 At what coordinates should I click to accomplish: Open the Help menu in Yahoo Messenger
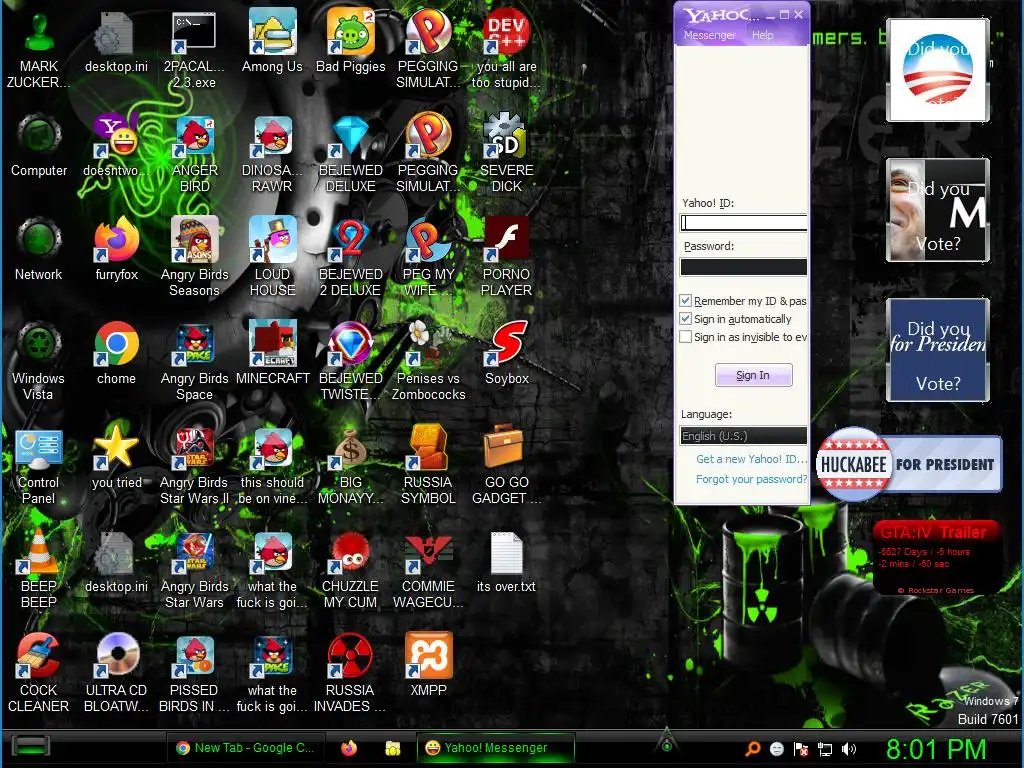coord(762,35)
